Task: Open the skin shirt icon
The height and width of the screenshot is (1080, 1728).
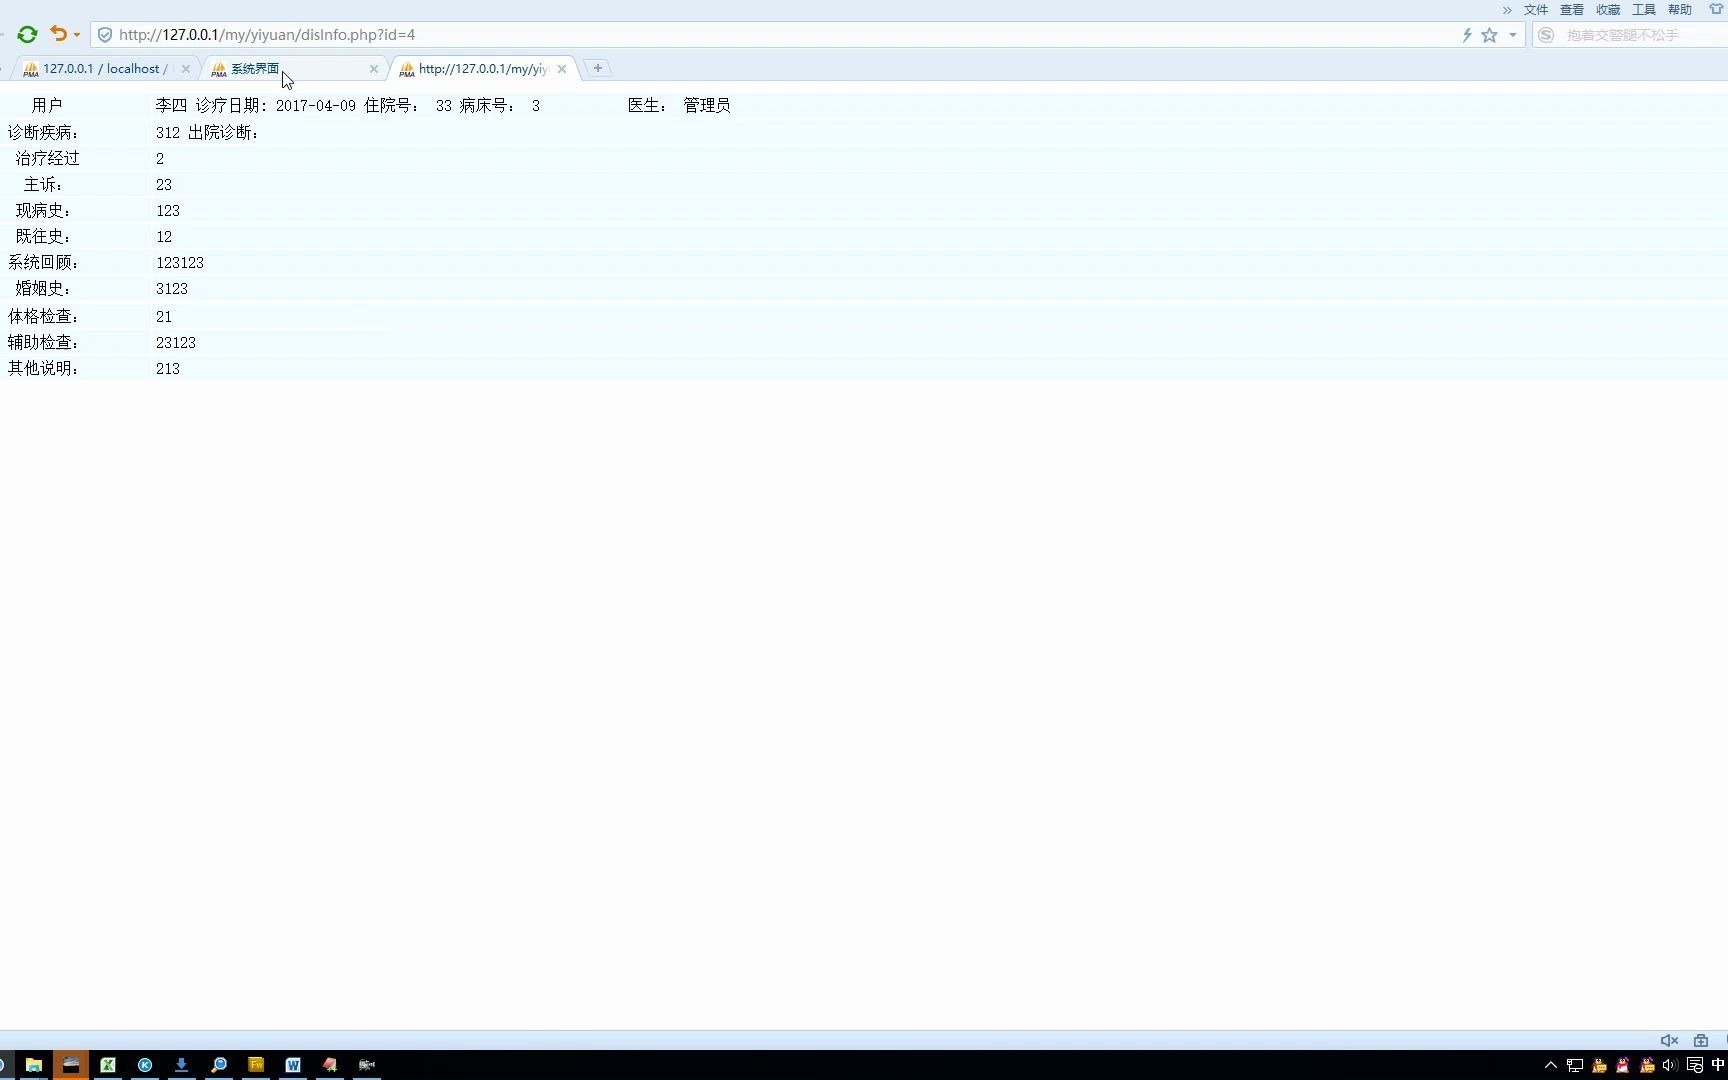Action: point(1716,10)
